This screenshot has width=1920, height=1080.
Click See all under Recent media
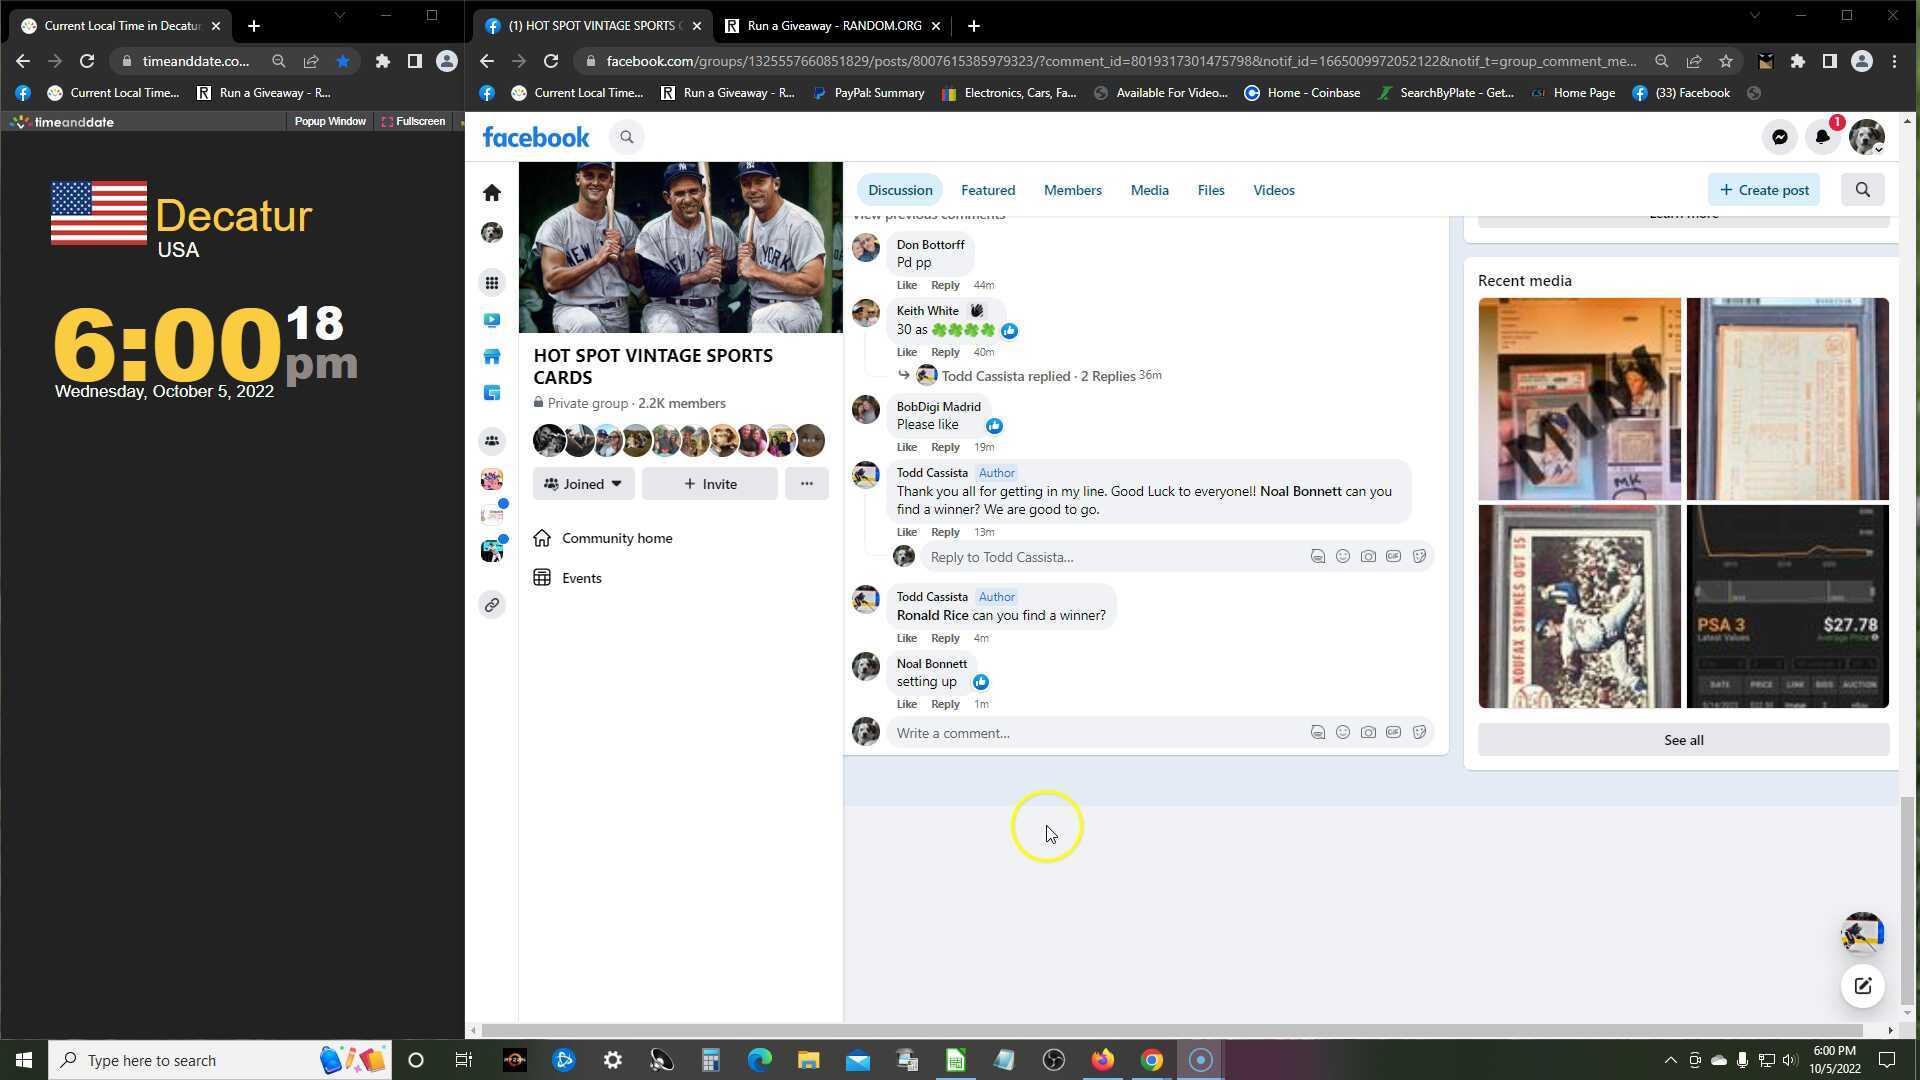pyautogui.click(x=1683, y=740)
